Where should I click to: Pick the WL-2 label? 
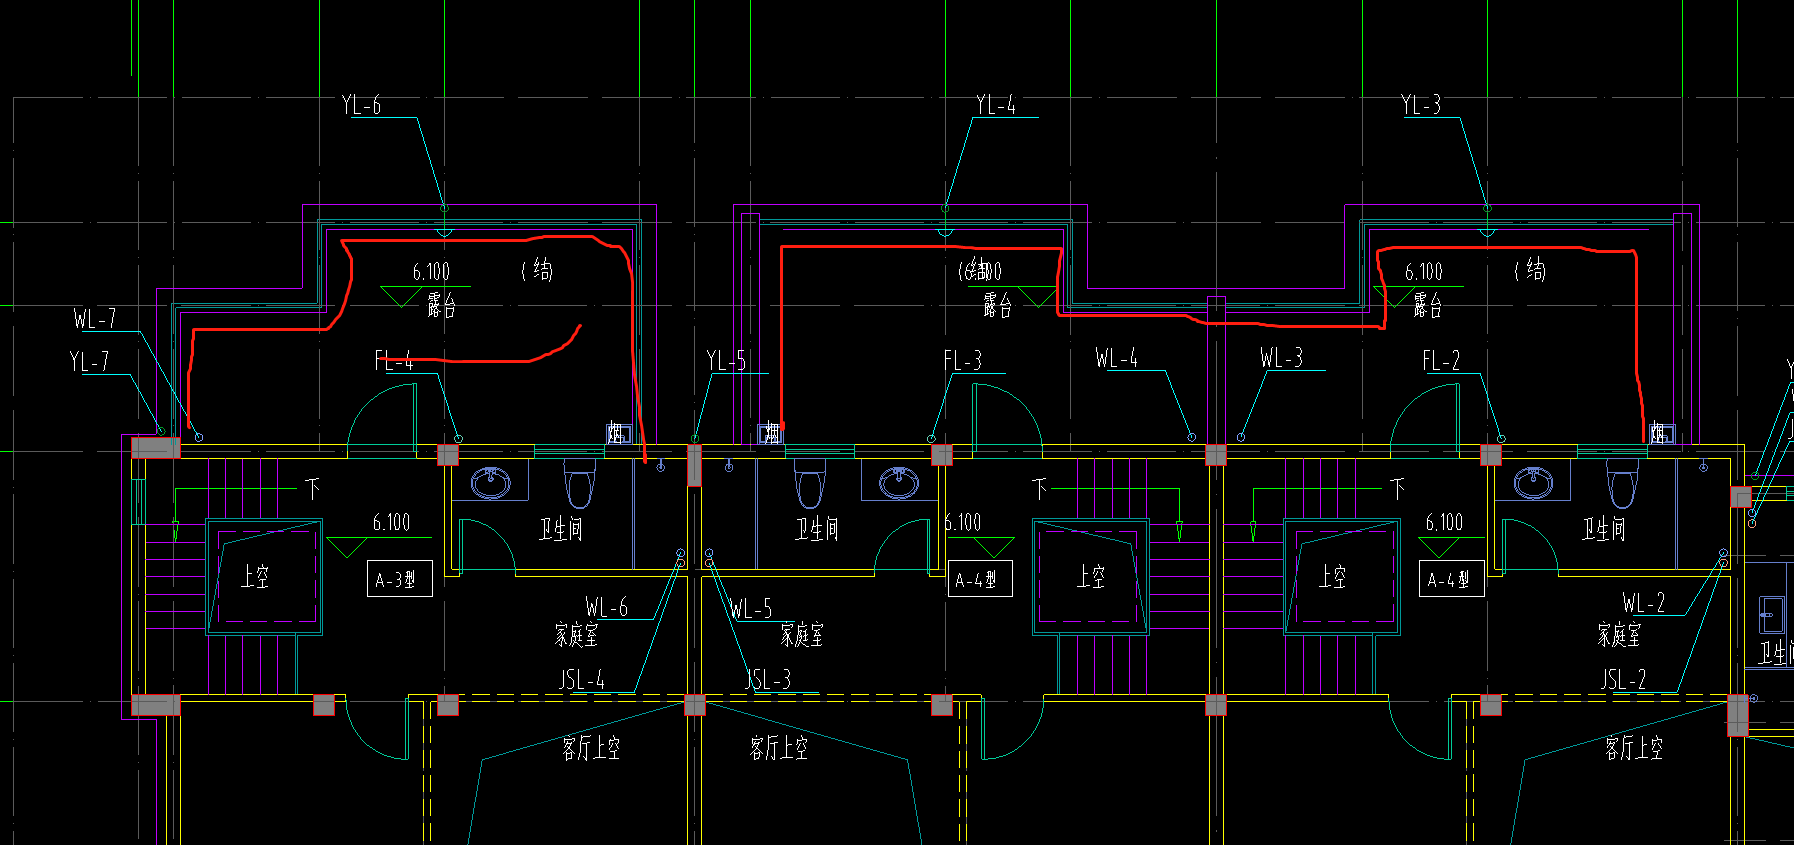coord(1644,602)
